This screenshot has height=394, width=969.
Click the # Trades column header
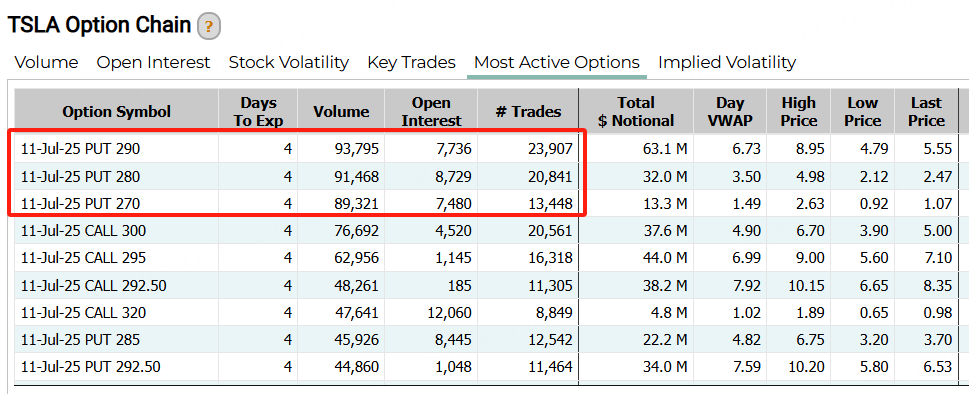528,111
